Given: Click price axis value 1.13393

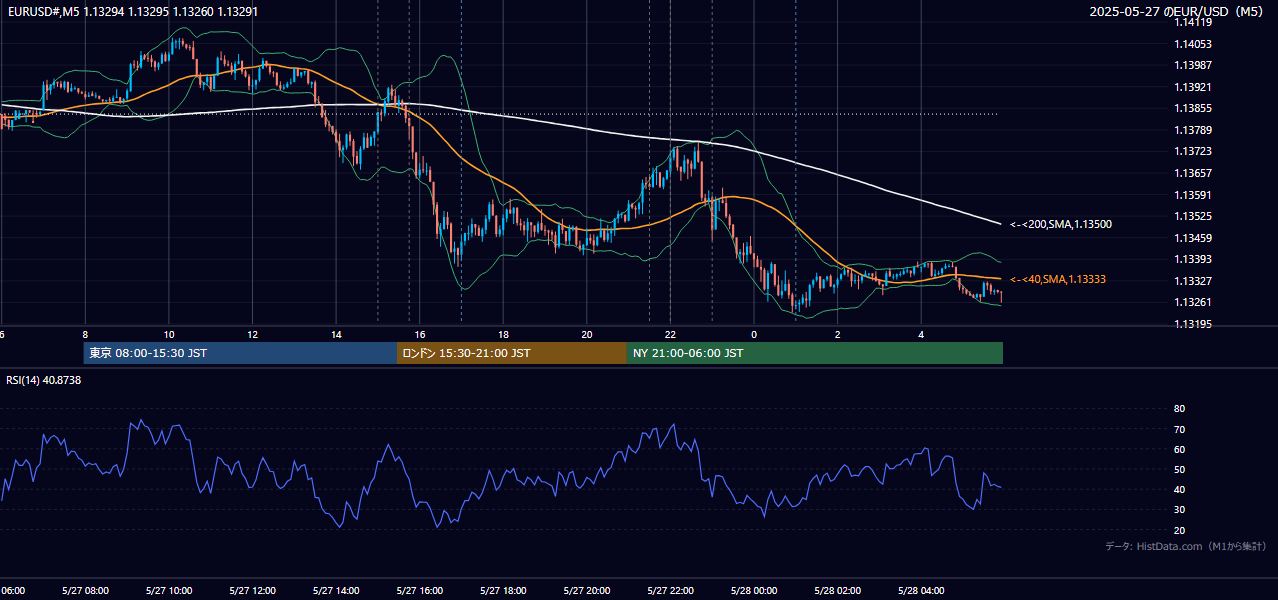Looking at the screenshot, I should (1193, 259).
